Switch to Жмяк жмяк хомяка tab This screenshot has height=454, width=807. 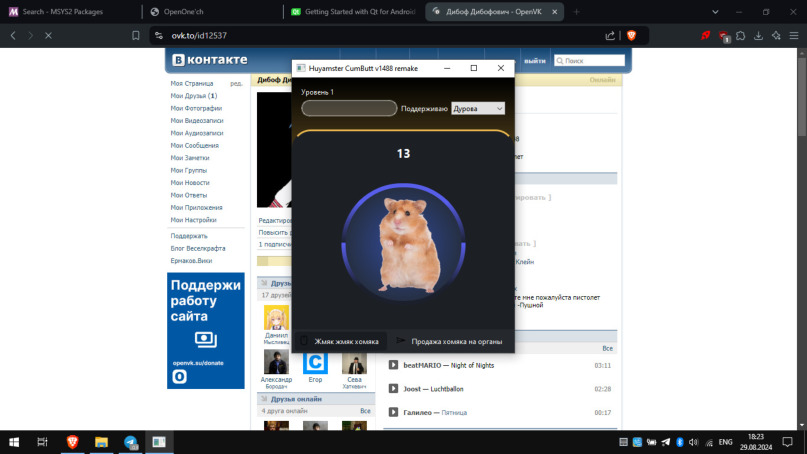pos(340,341)
